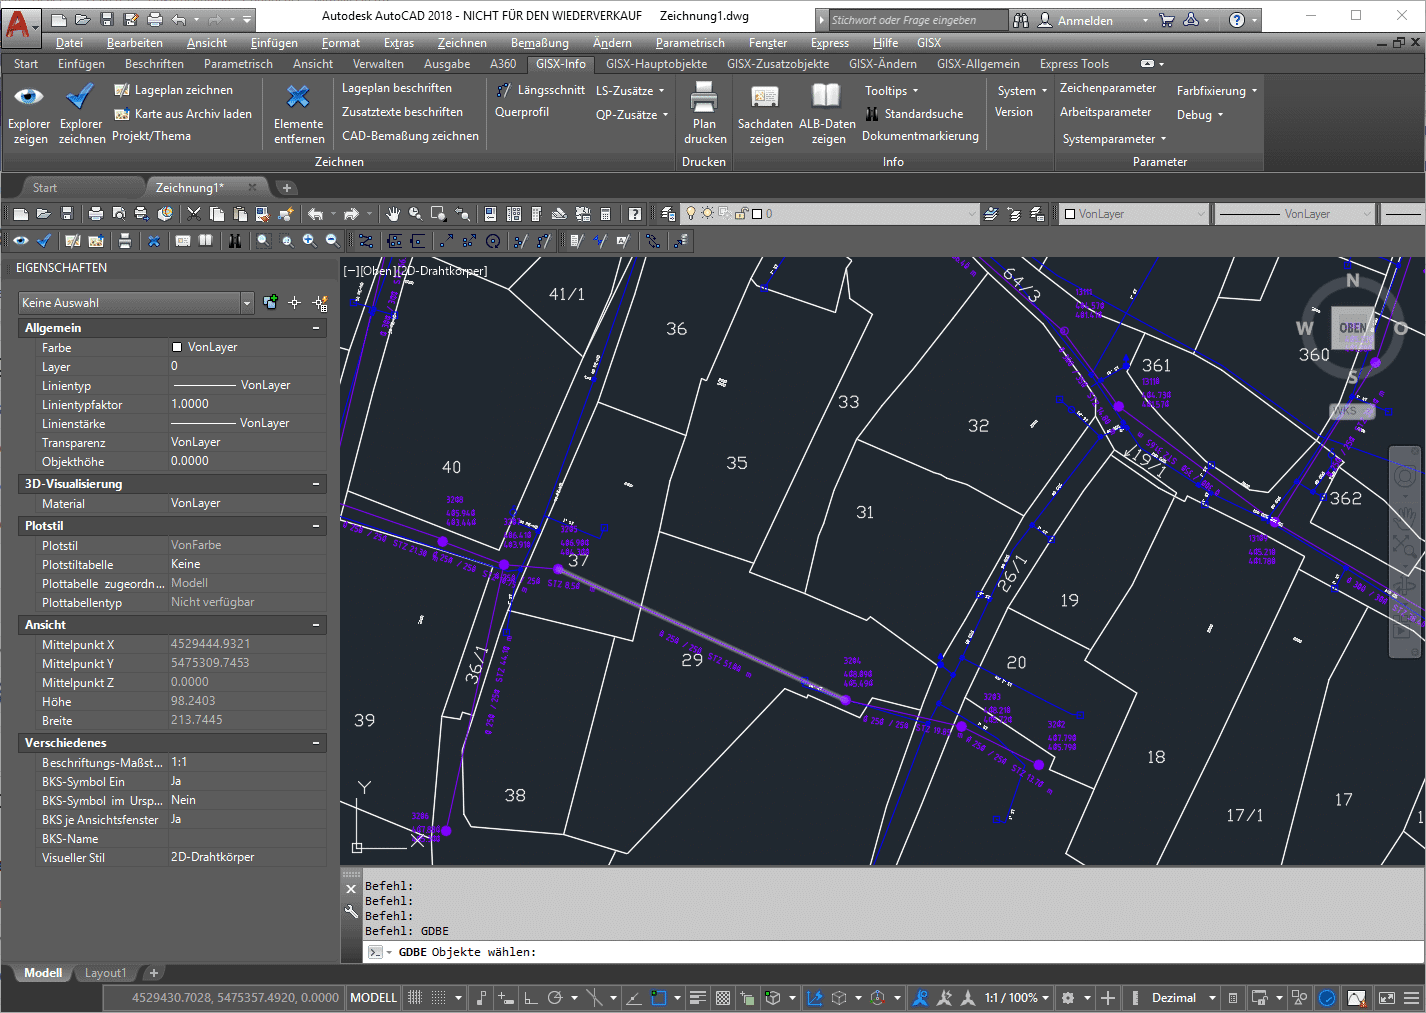Open the Bemaßung menu
Image resolution: width=1426 pixels, height=1013 pixels.
click(x=540, y=43)
